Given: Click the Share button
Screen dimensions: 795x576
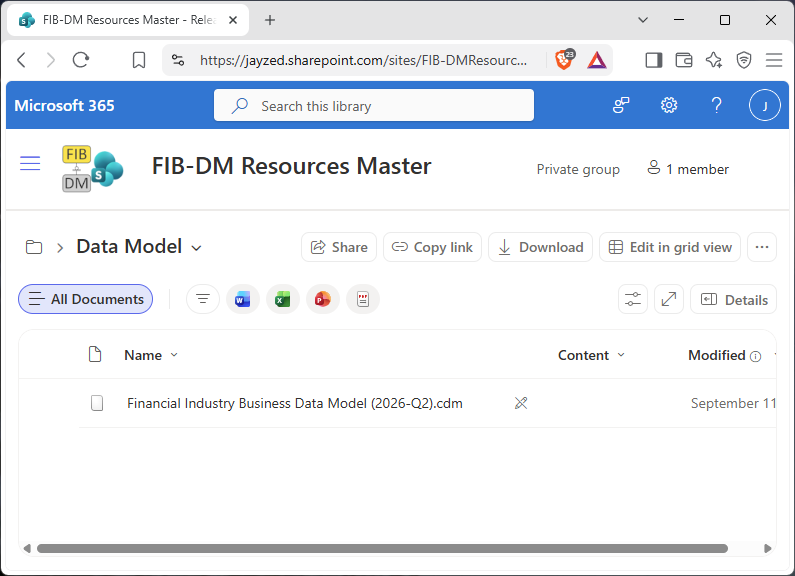Looking at the screenshot, I should click(x=339, y=247).
